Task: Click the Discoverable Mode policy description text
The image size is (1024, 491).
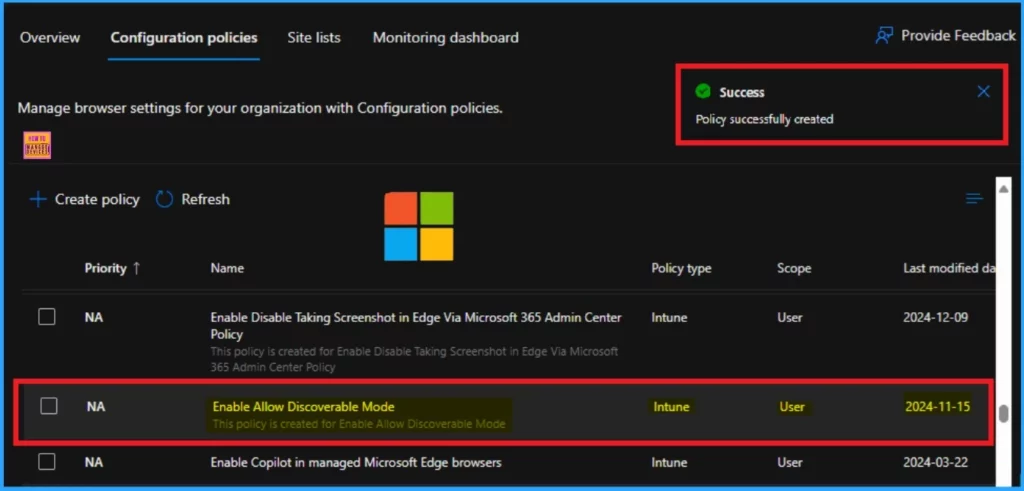Action: coord(359,424)
